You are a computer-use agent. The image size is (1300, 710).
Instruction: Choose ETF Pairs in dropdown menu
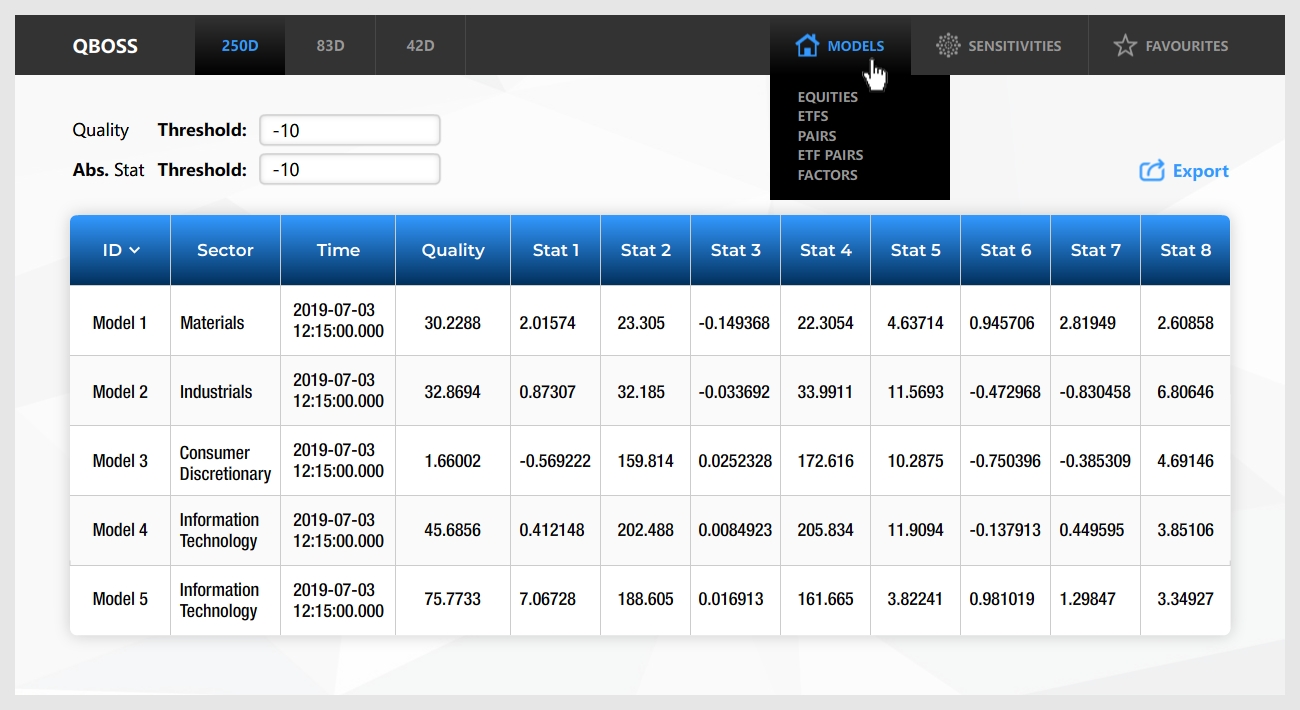pyautogui.click(x=830, y=155)
